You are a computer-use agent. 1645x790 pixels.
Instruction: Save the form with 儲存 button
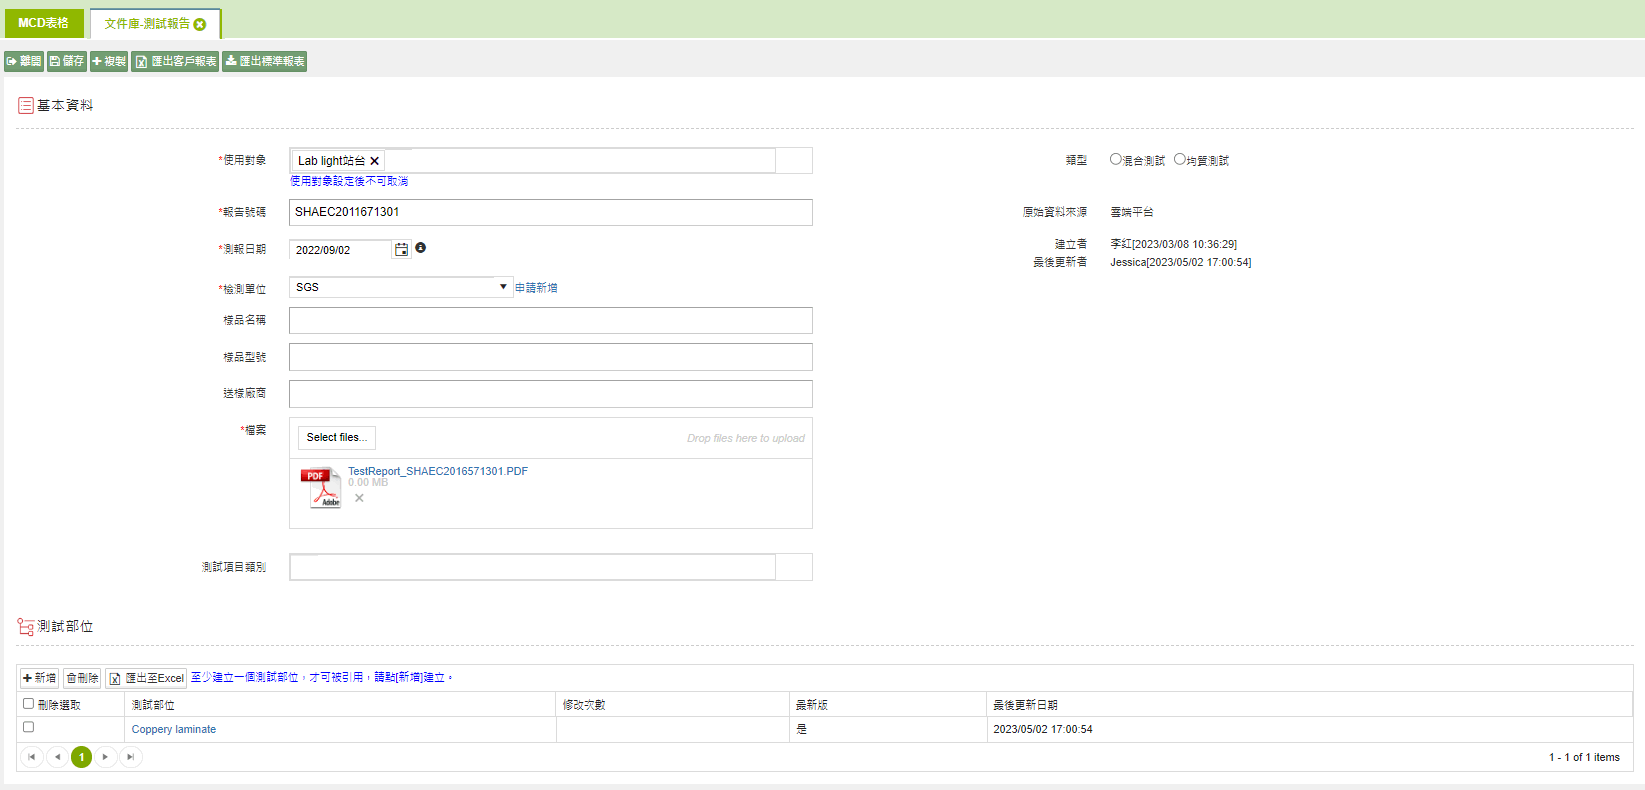click(x=67, y=61)
